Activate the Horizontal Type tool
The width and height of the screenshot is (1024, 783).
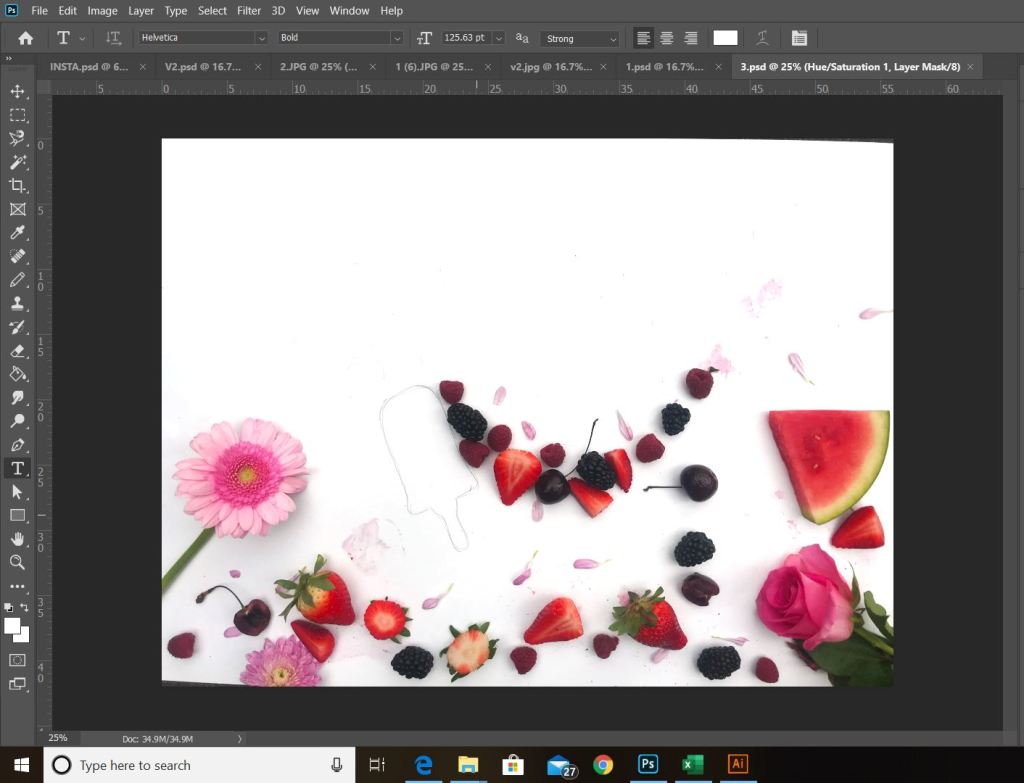(17, 468)
